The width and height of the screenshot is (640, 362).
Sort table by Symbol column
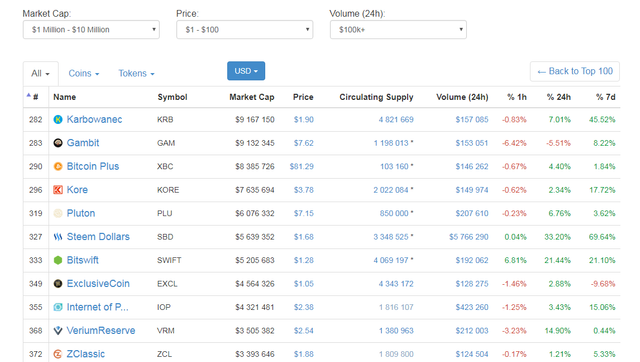(x=172, y=97)
